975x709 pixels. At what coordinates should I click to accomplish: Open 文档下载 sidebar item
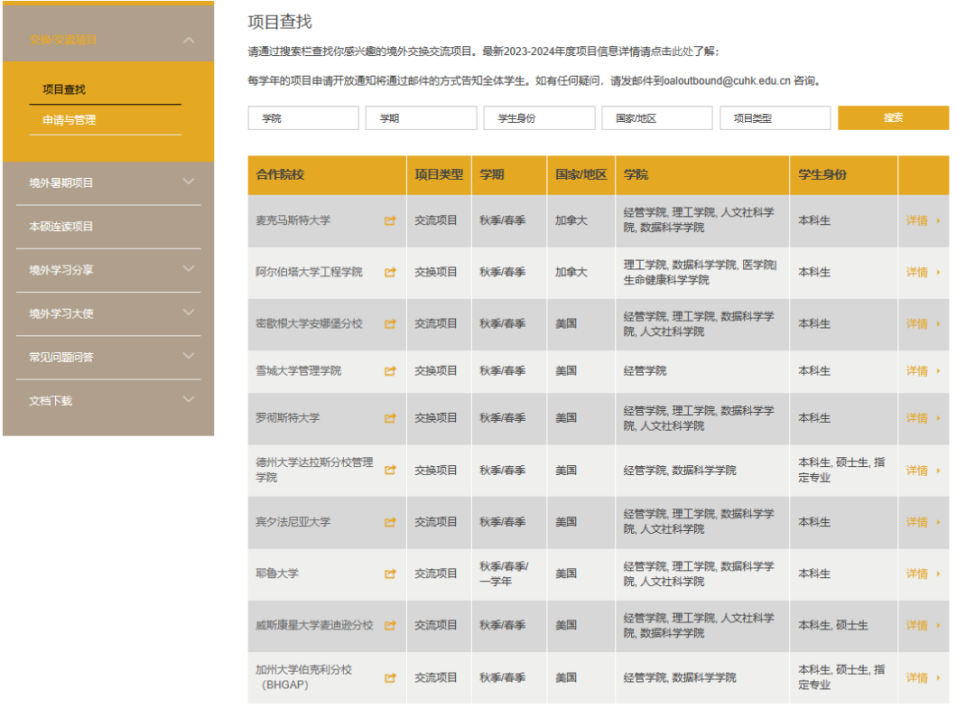click(x=50, y=401)
